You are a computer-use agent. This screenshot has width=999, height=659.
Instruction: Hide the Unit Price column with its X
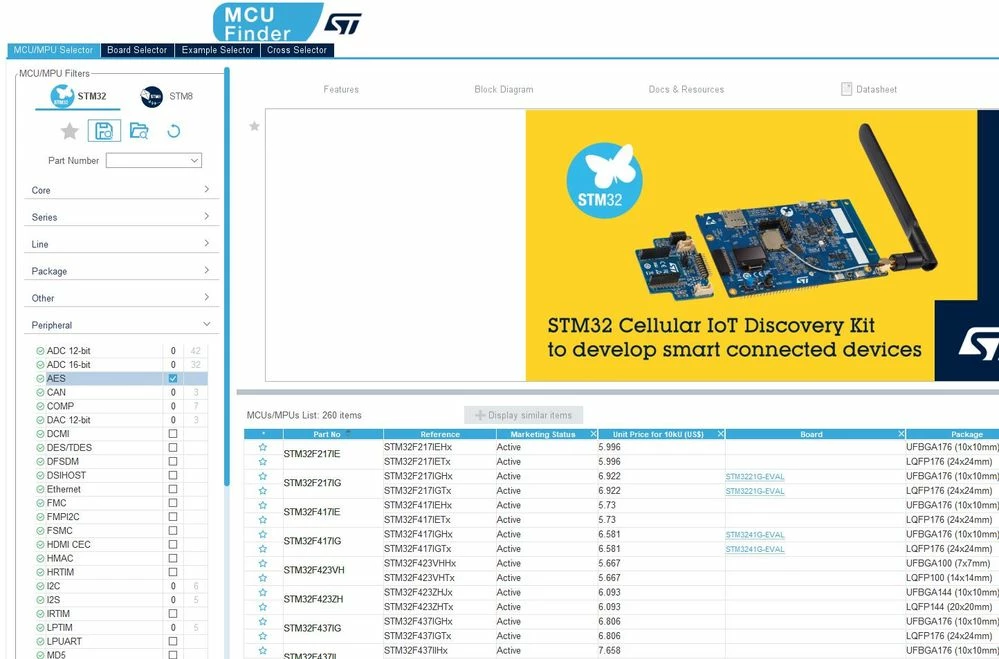point(721,434)
